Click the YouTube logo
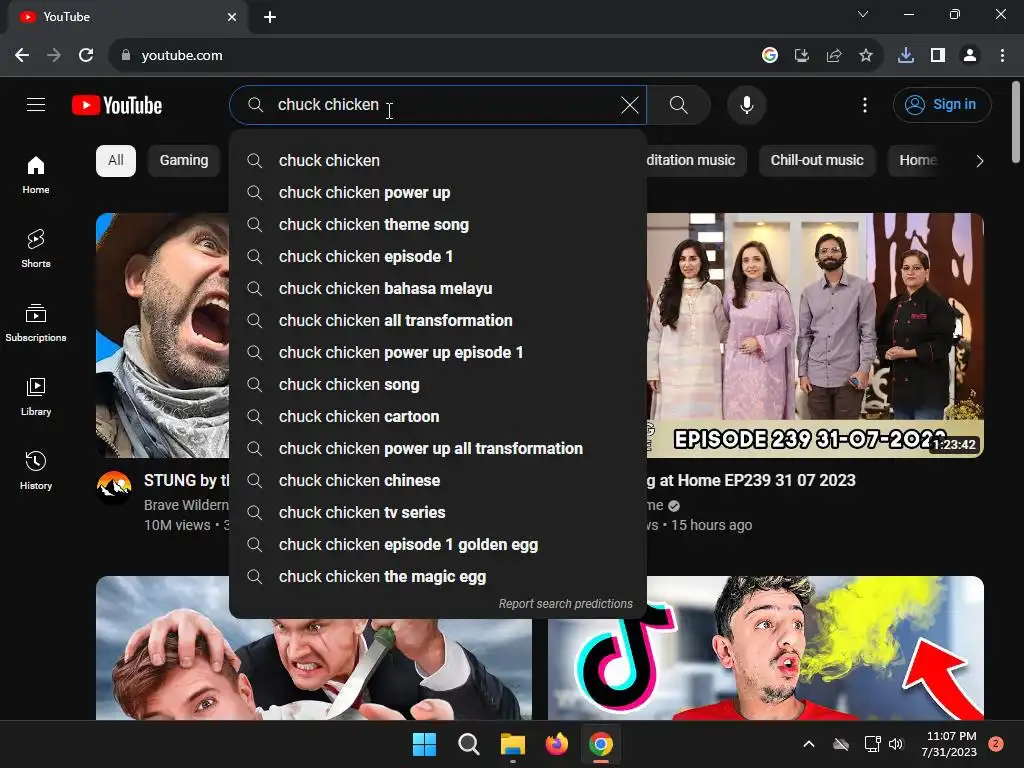The image size is (1024, 768). pos(117,105)
